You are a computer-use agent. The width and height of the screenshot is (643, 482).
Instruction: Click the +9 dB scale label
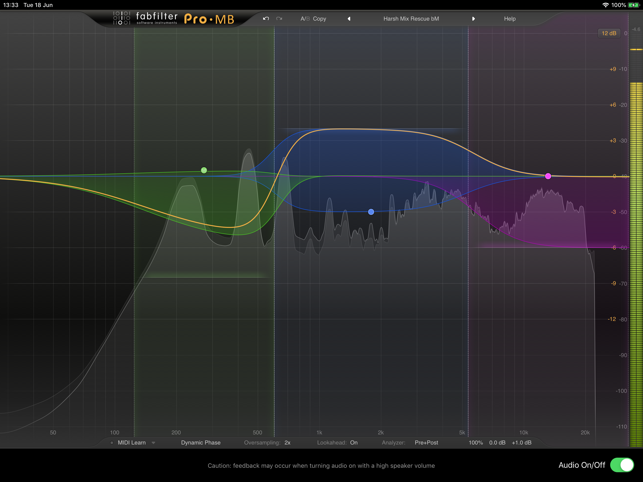[613, 69]
